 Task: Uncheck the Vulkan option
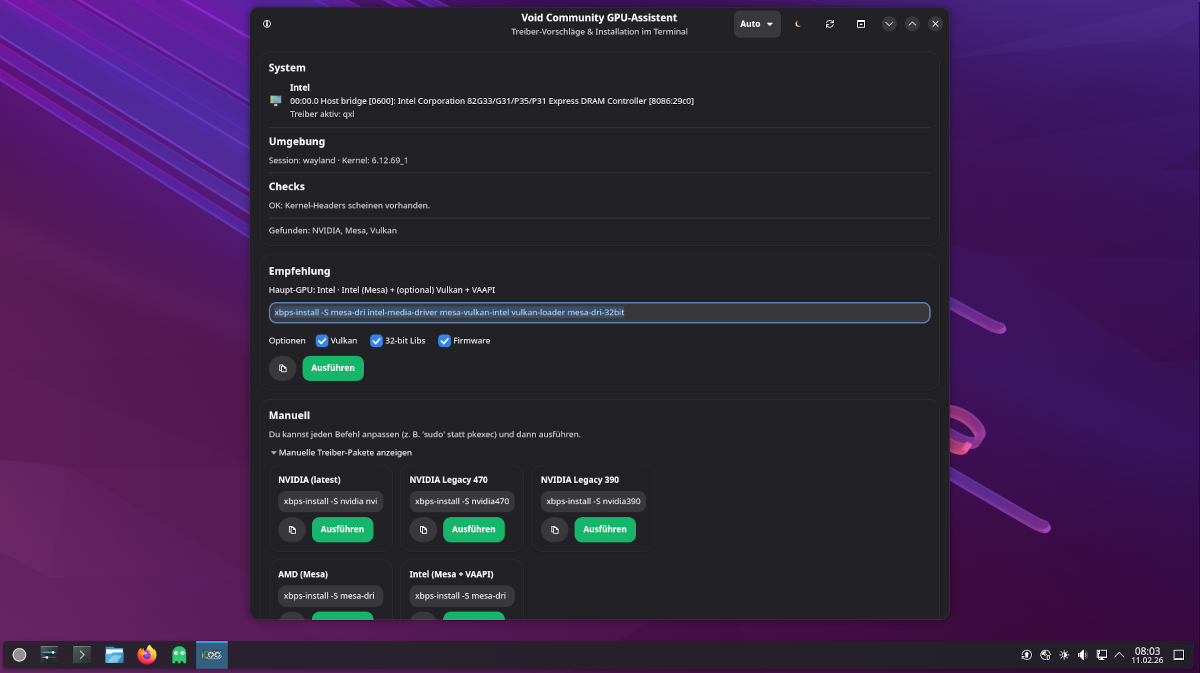pyautogui.click(x=322, y=341)
